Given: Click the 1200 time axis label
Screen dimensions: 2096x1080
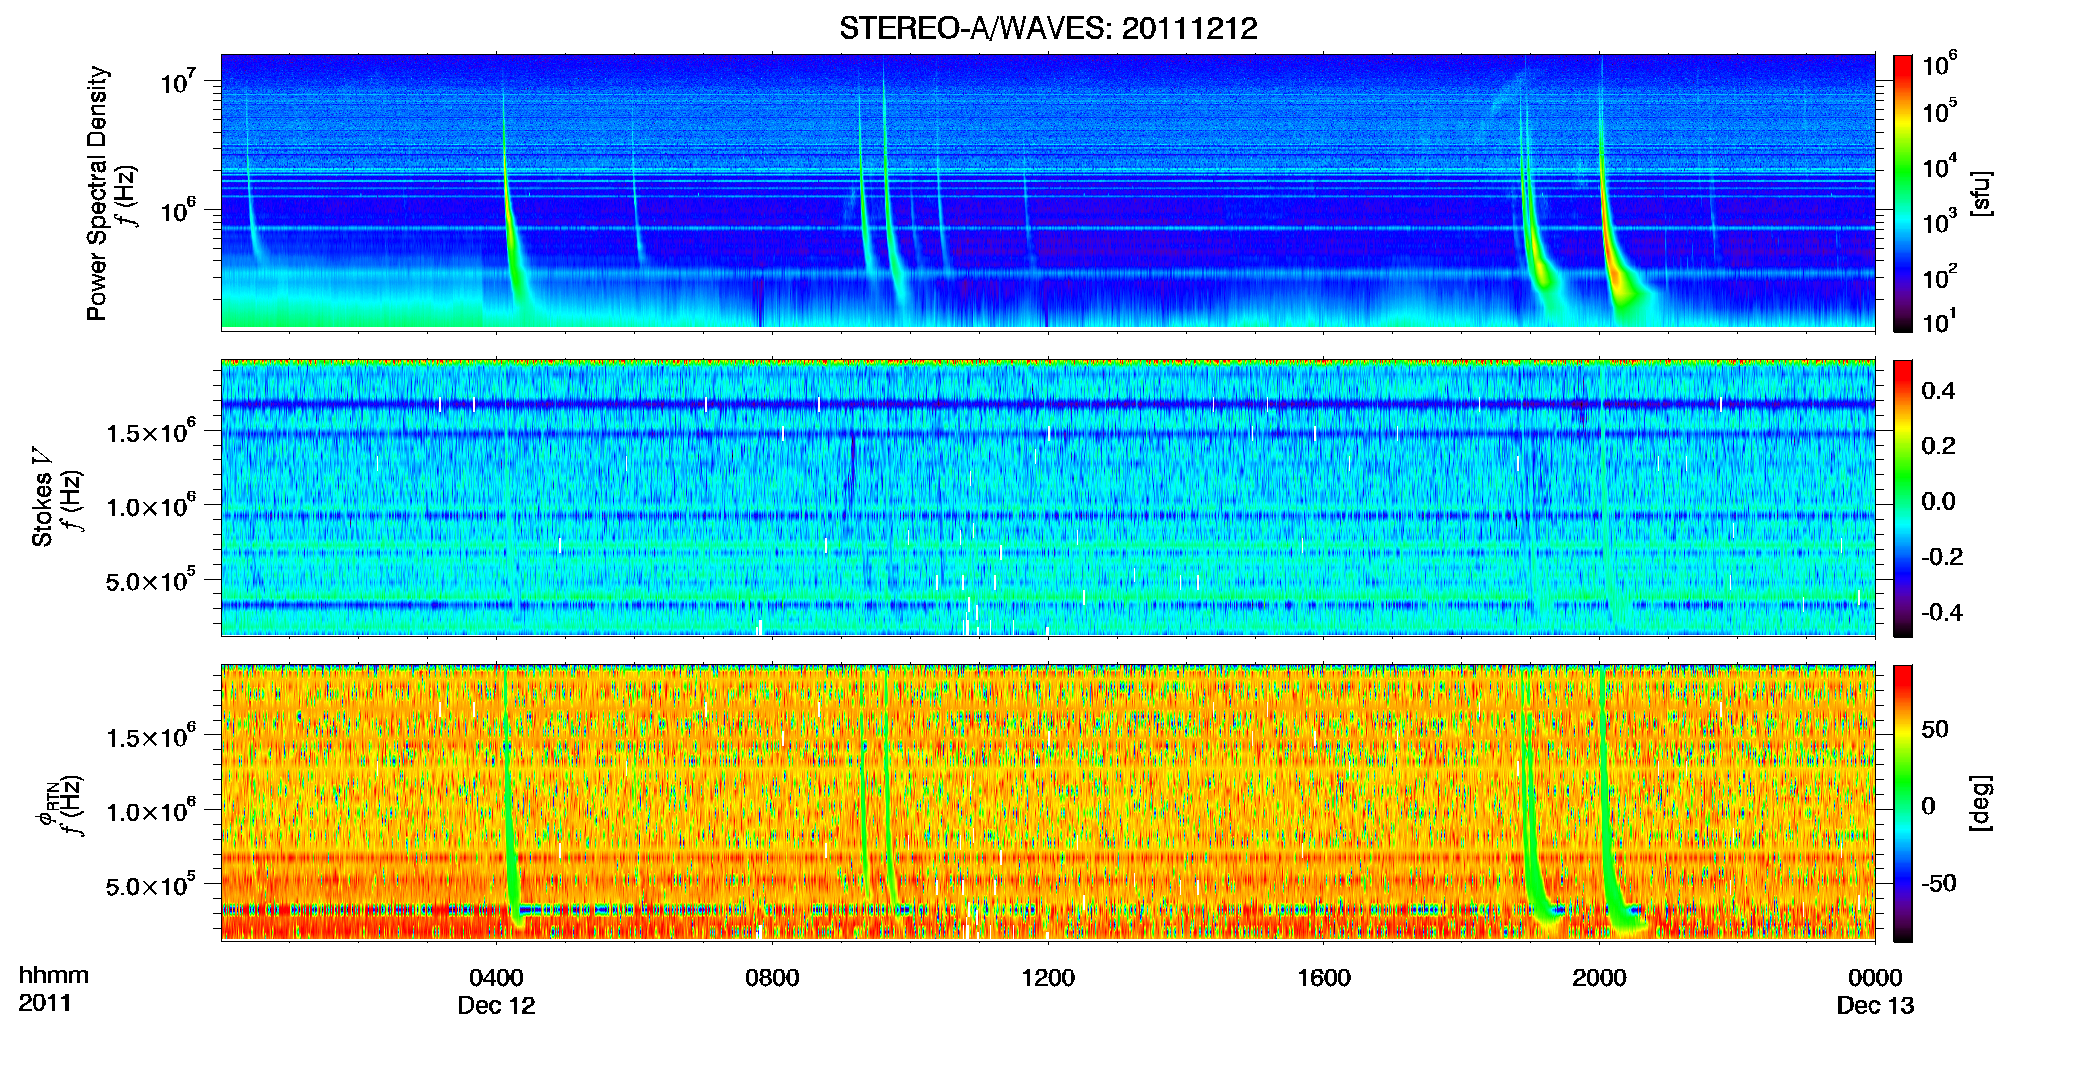Looking at the screenshot, I should [1048, 977].
